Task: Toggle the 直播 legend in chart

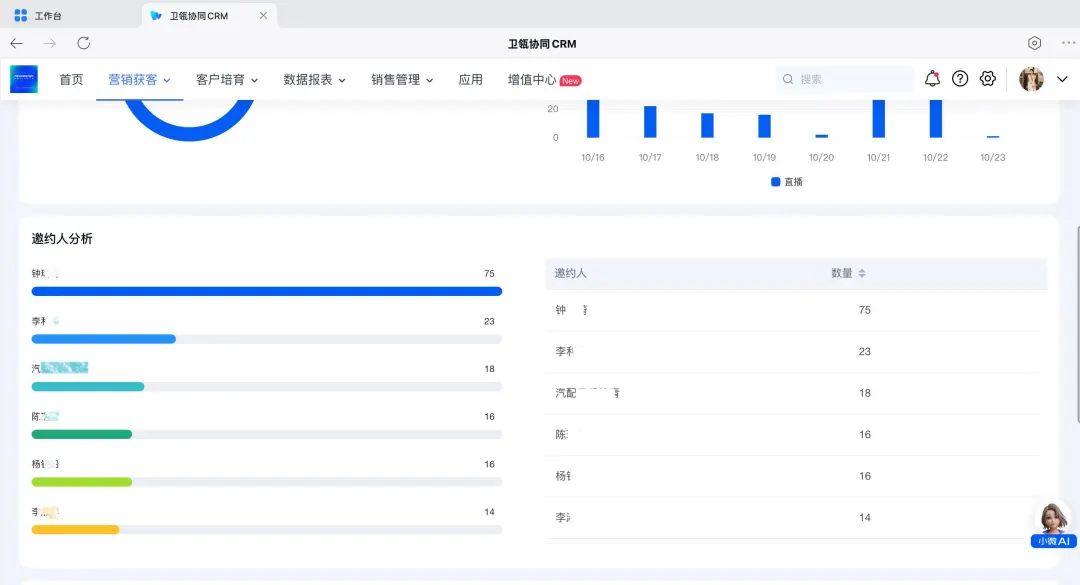Action: [787, 182]
